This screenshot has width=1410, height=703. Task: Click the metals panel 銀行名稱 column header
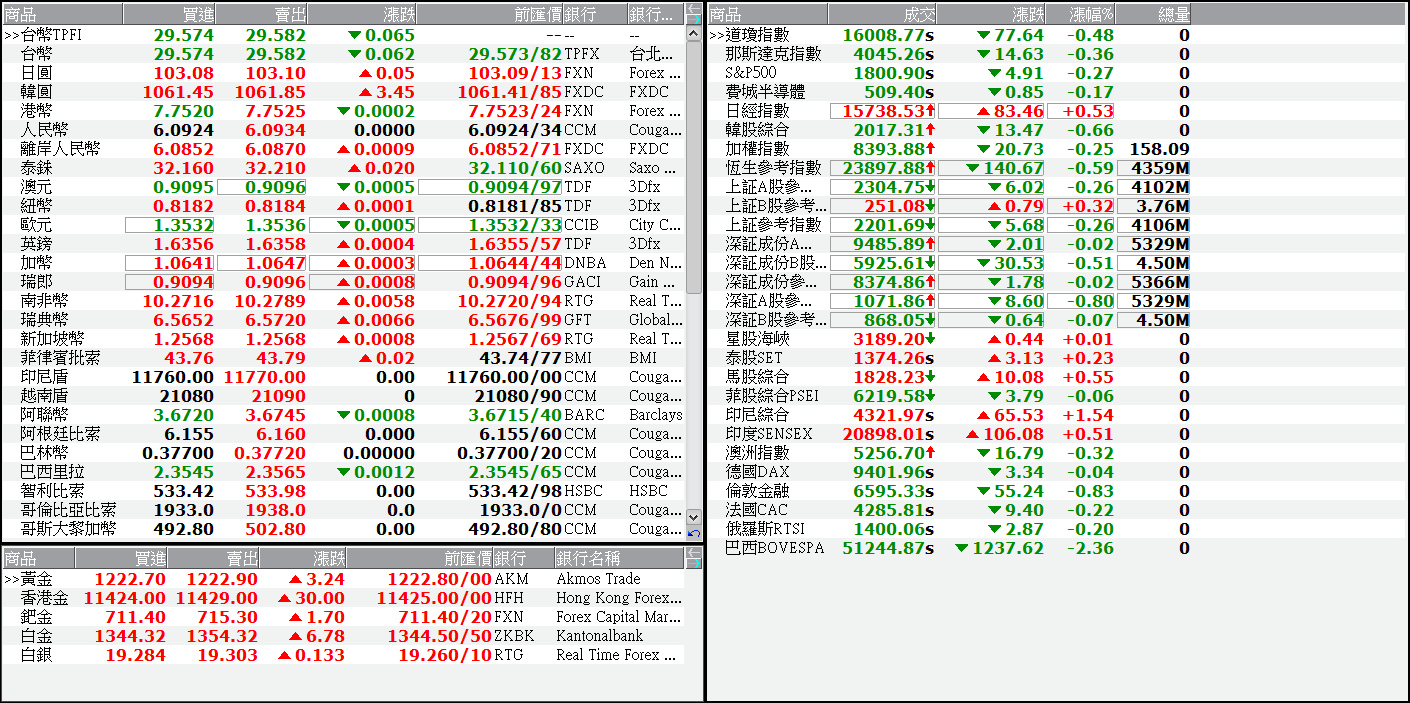coord(619,558)
